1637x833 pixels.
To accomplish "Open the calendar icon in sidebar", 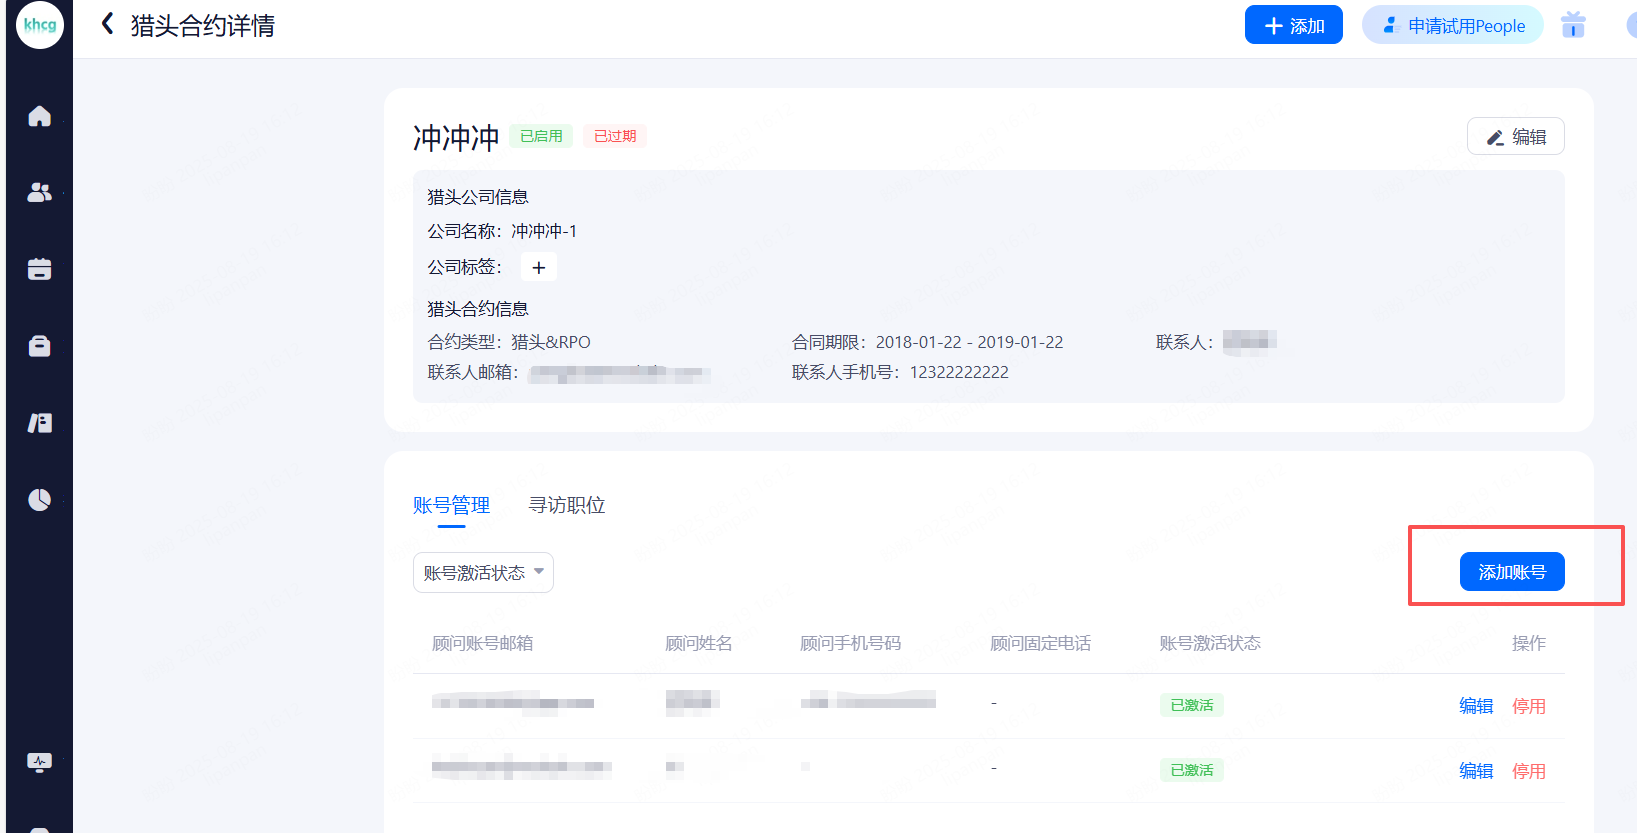I will click(x=40, y=269).
